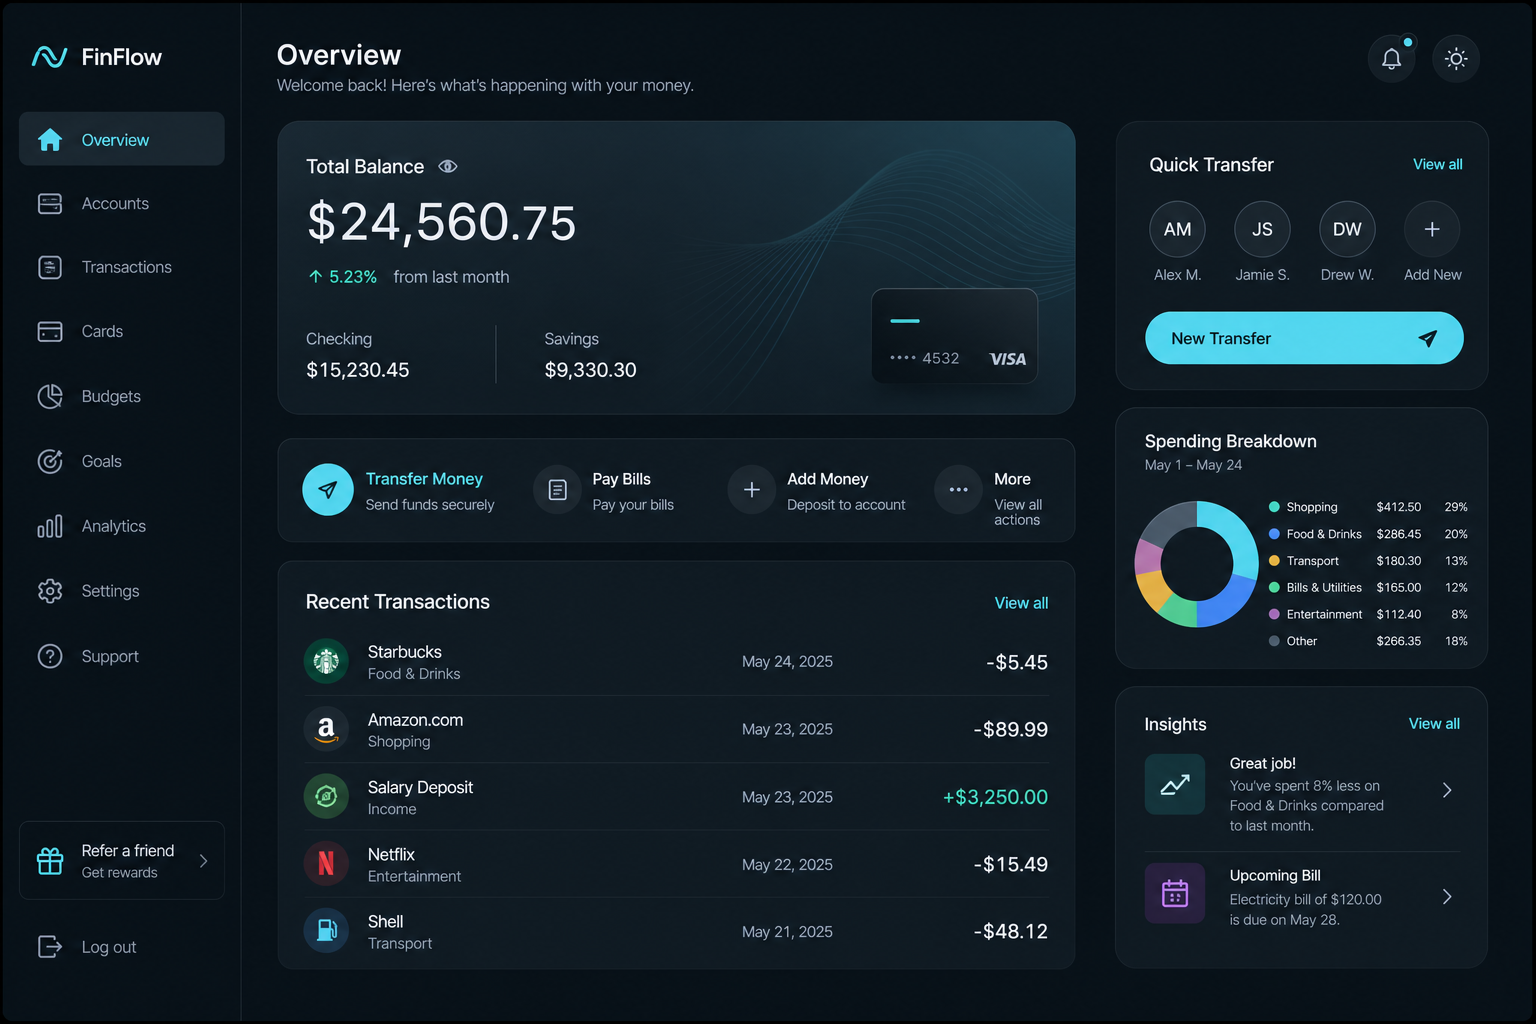This screenshot has width=1536, height=1024.
Task: Open Recent Transactions View all link
Action: (x=1021, y=603)
